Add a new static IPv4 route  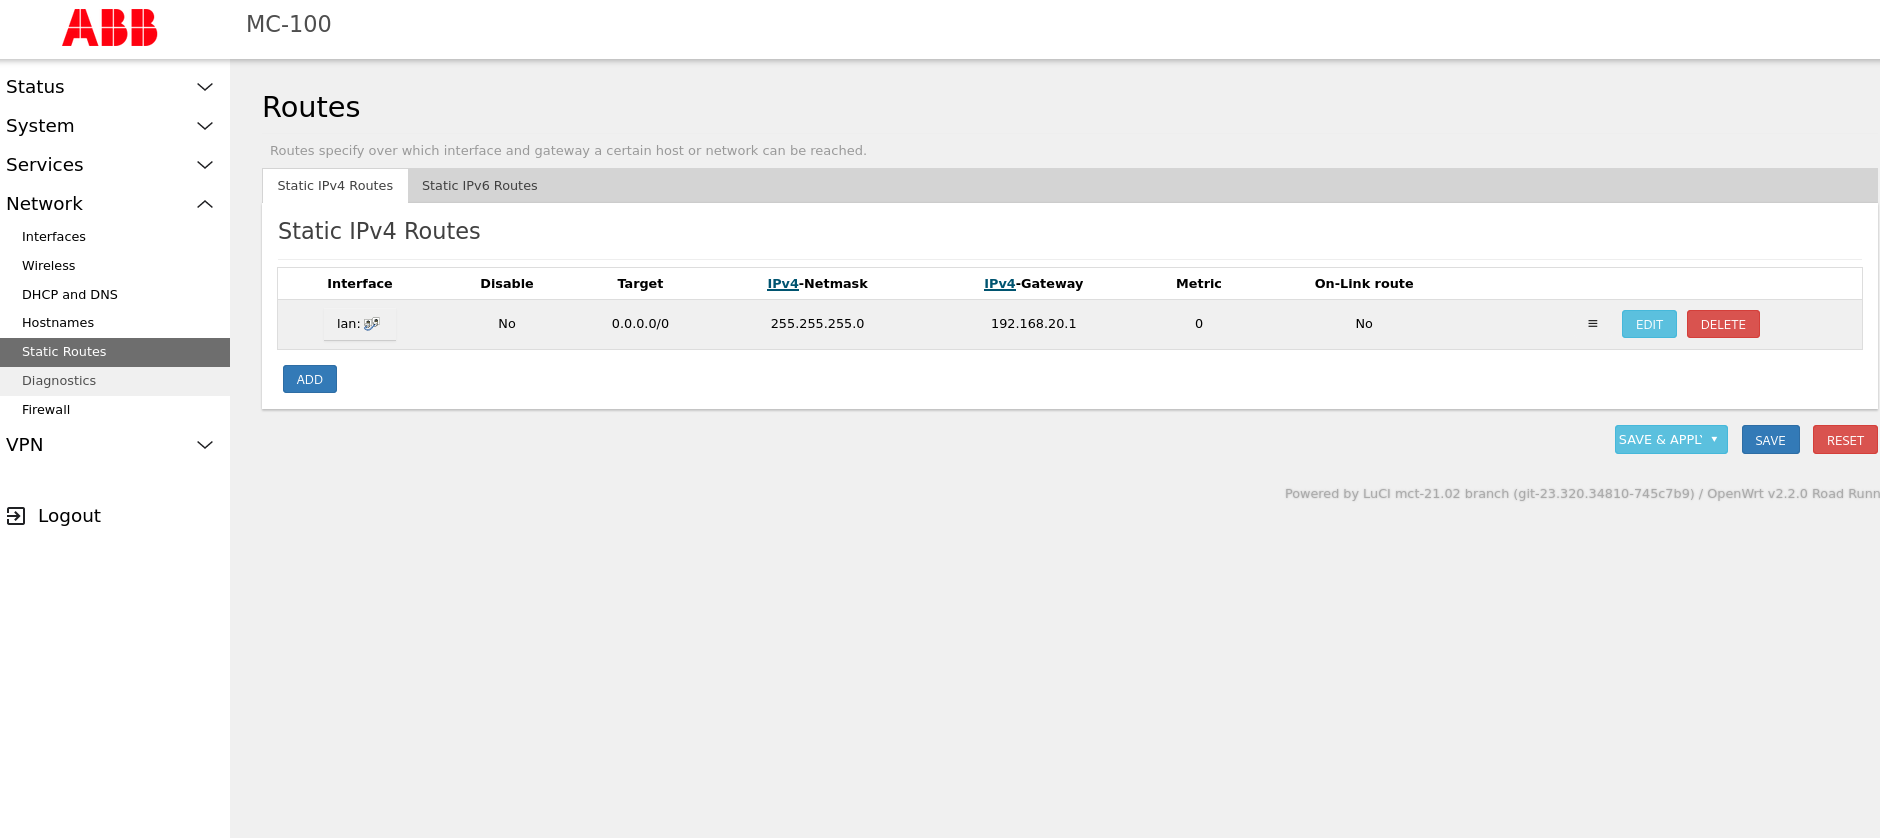pos(309,380)
